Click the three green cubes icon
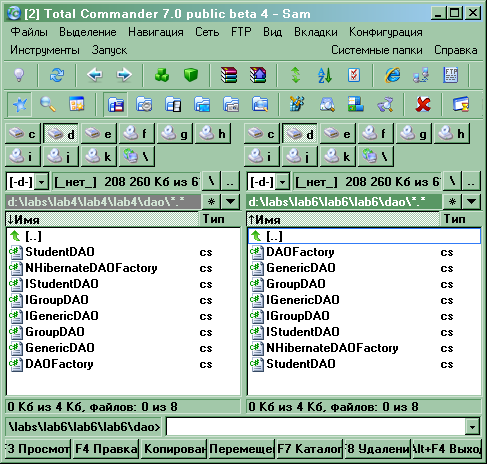The height and width of the screenshot is (464, 487). (162, 75)
